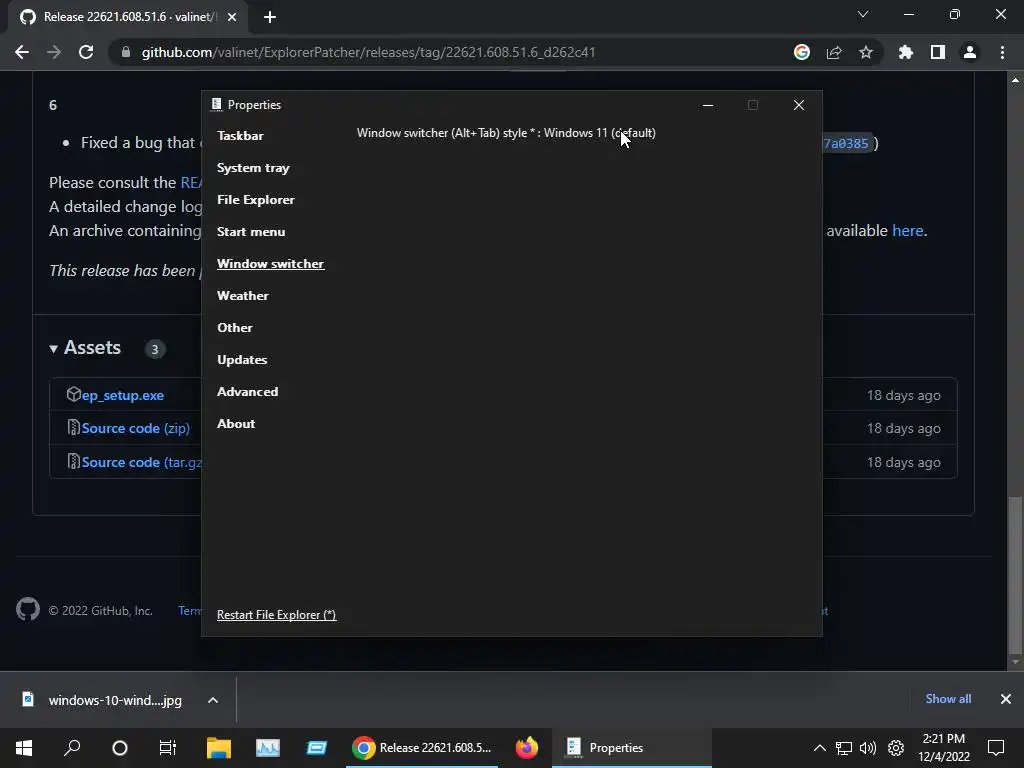Open File Explorer from taskbar

[x=219, y=748]
